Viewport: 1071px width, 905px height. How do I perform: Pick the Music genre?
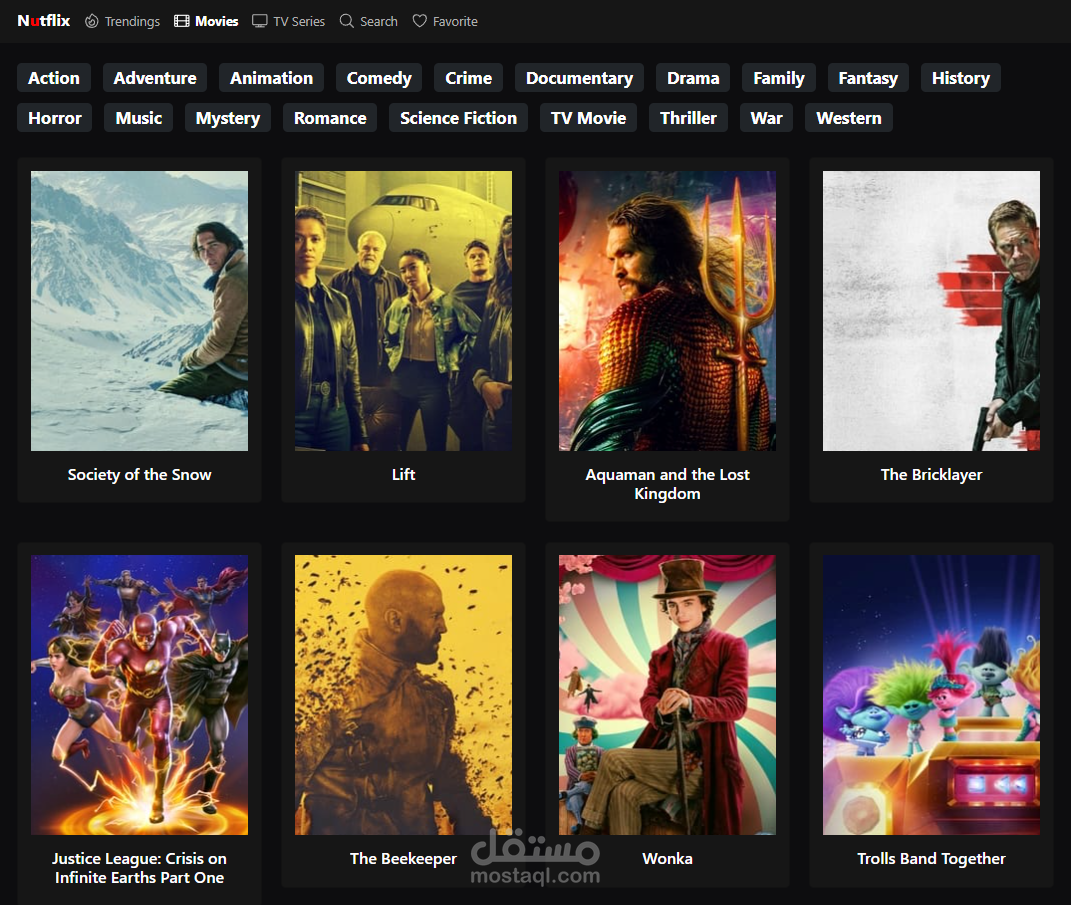[x=139, y=118]
